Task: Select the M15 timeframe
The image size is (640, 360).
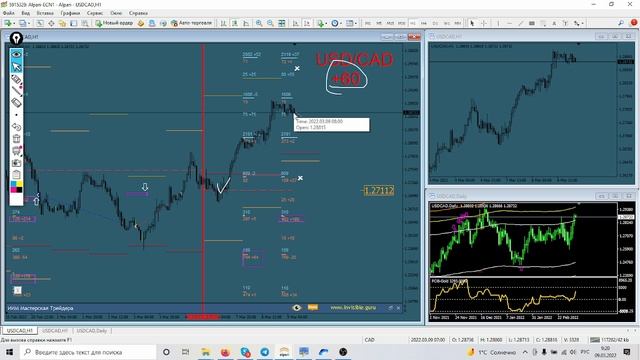Action: (x=390, y=23)
